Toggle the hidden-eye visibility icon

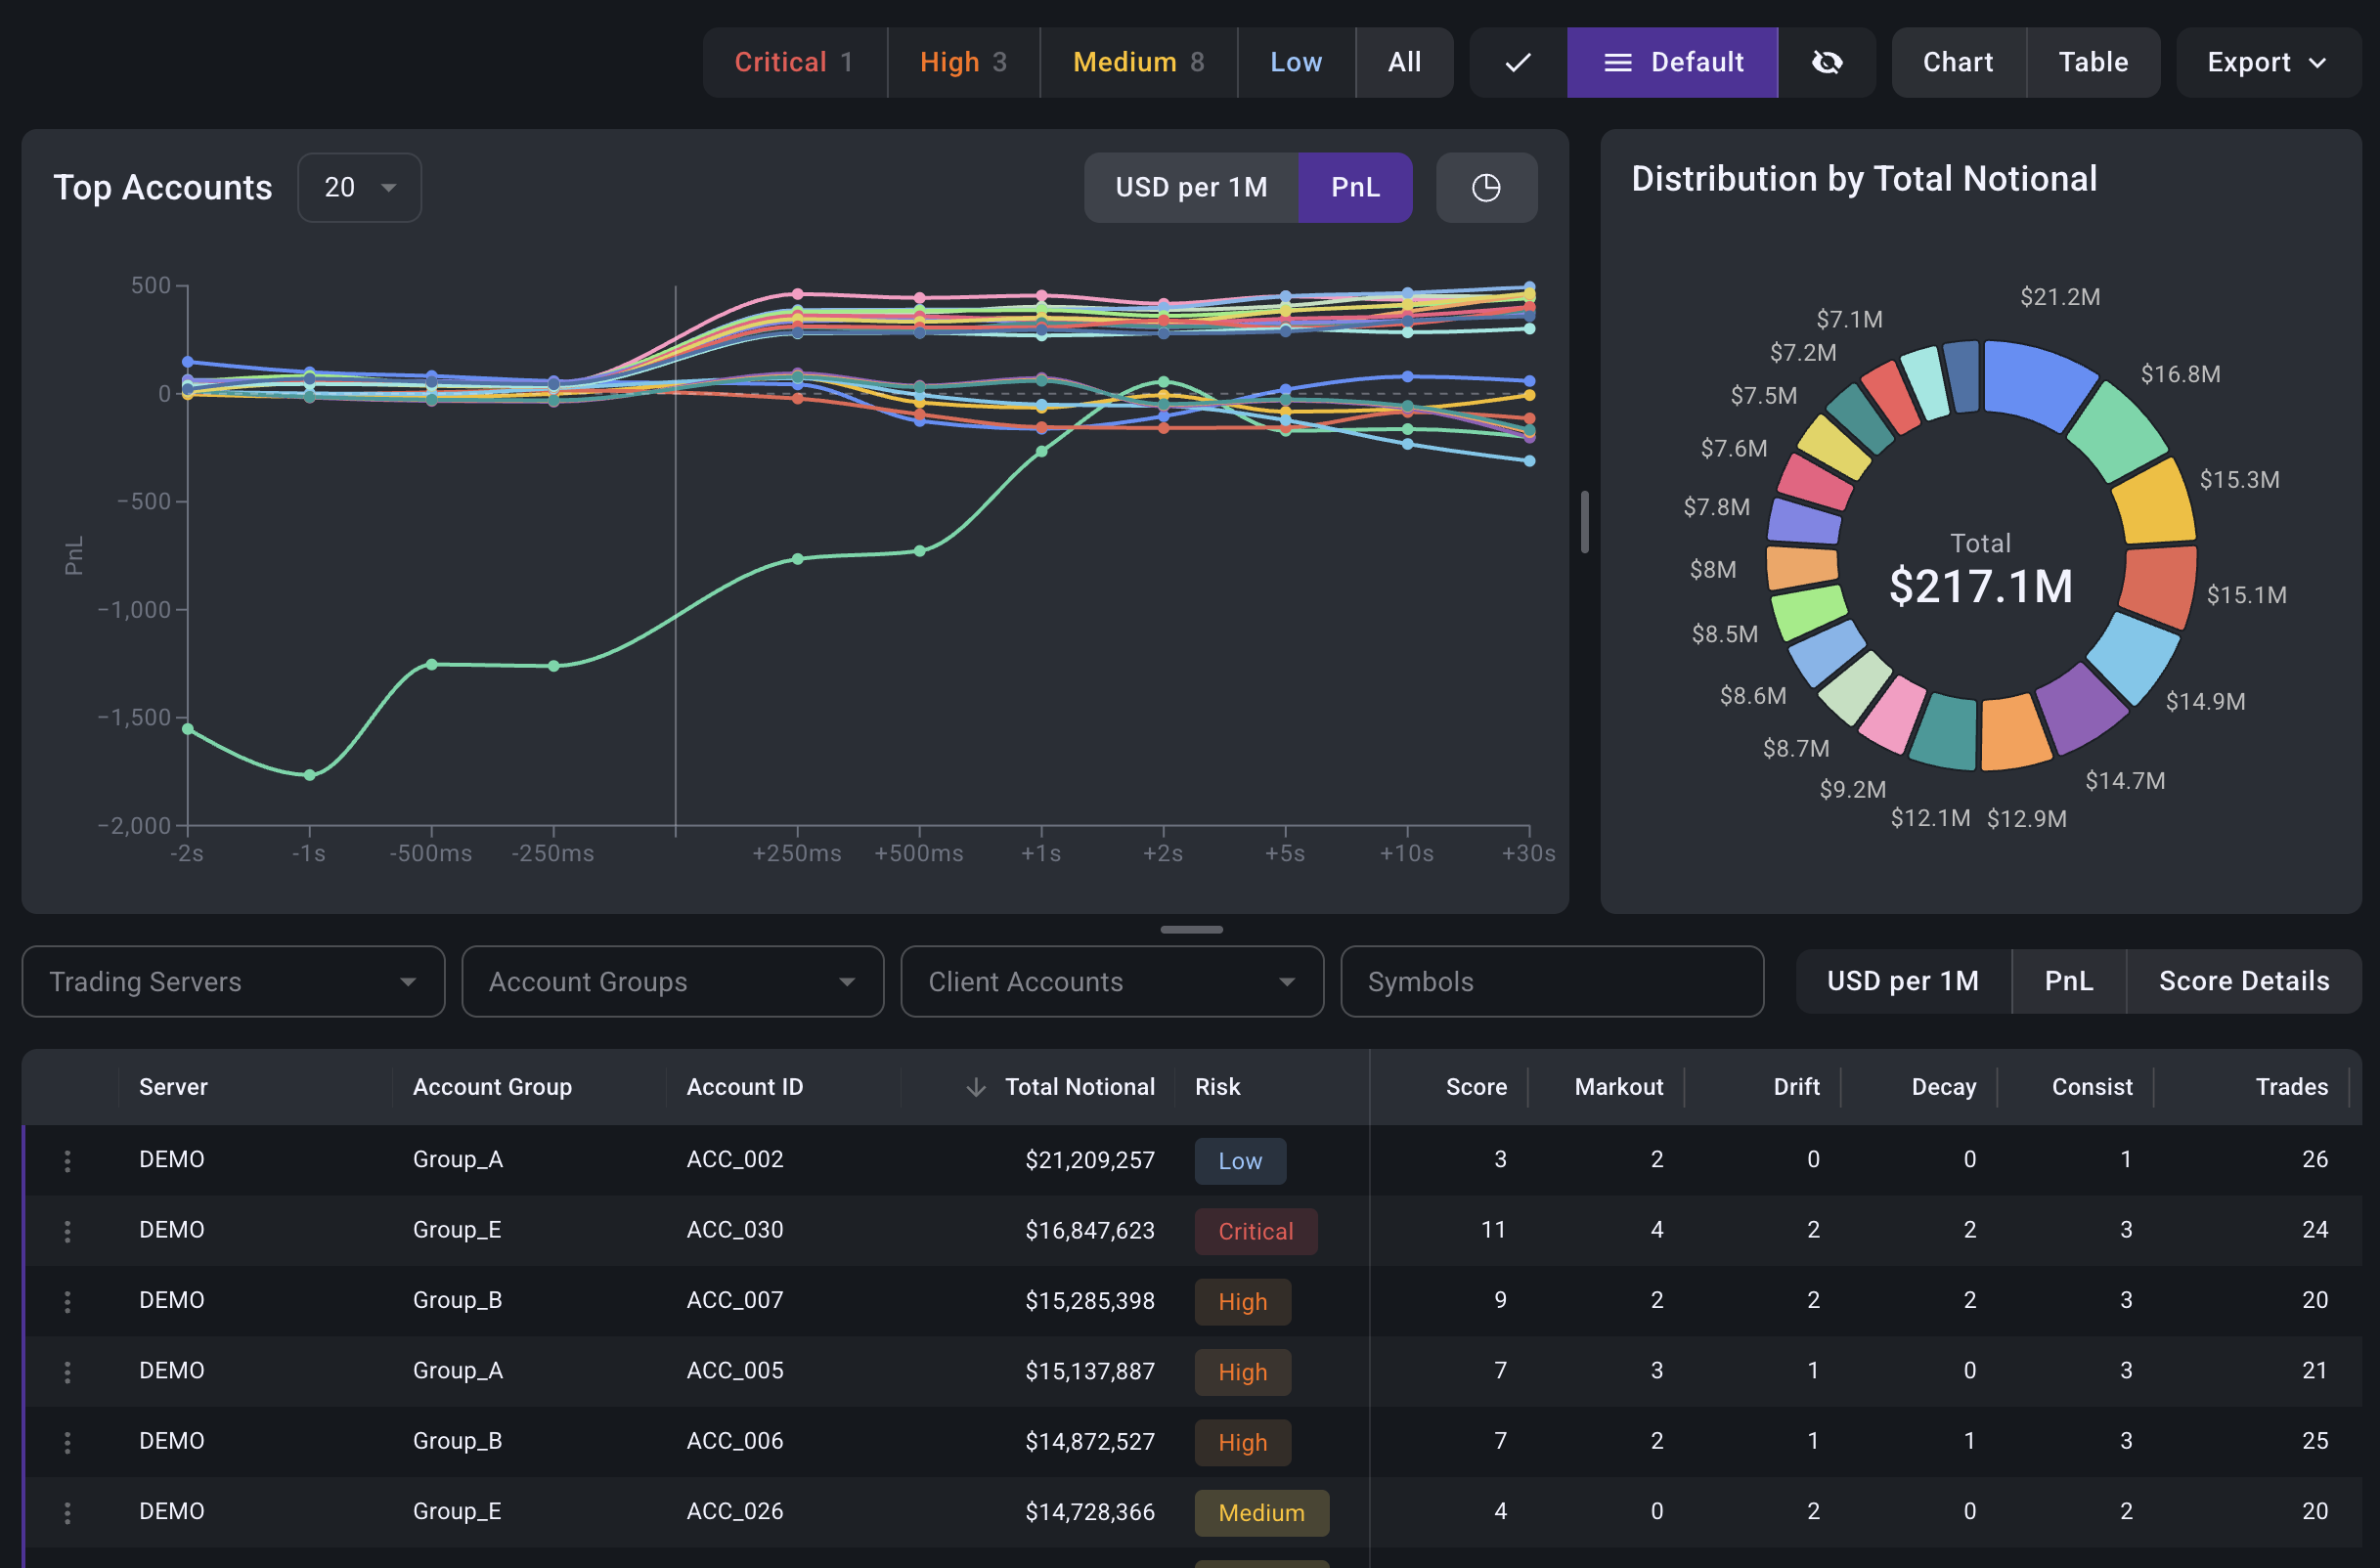1826,62
